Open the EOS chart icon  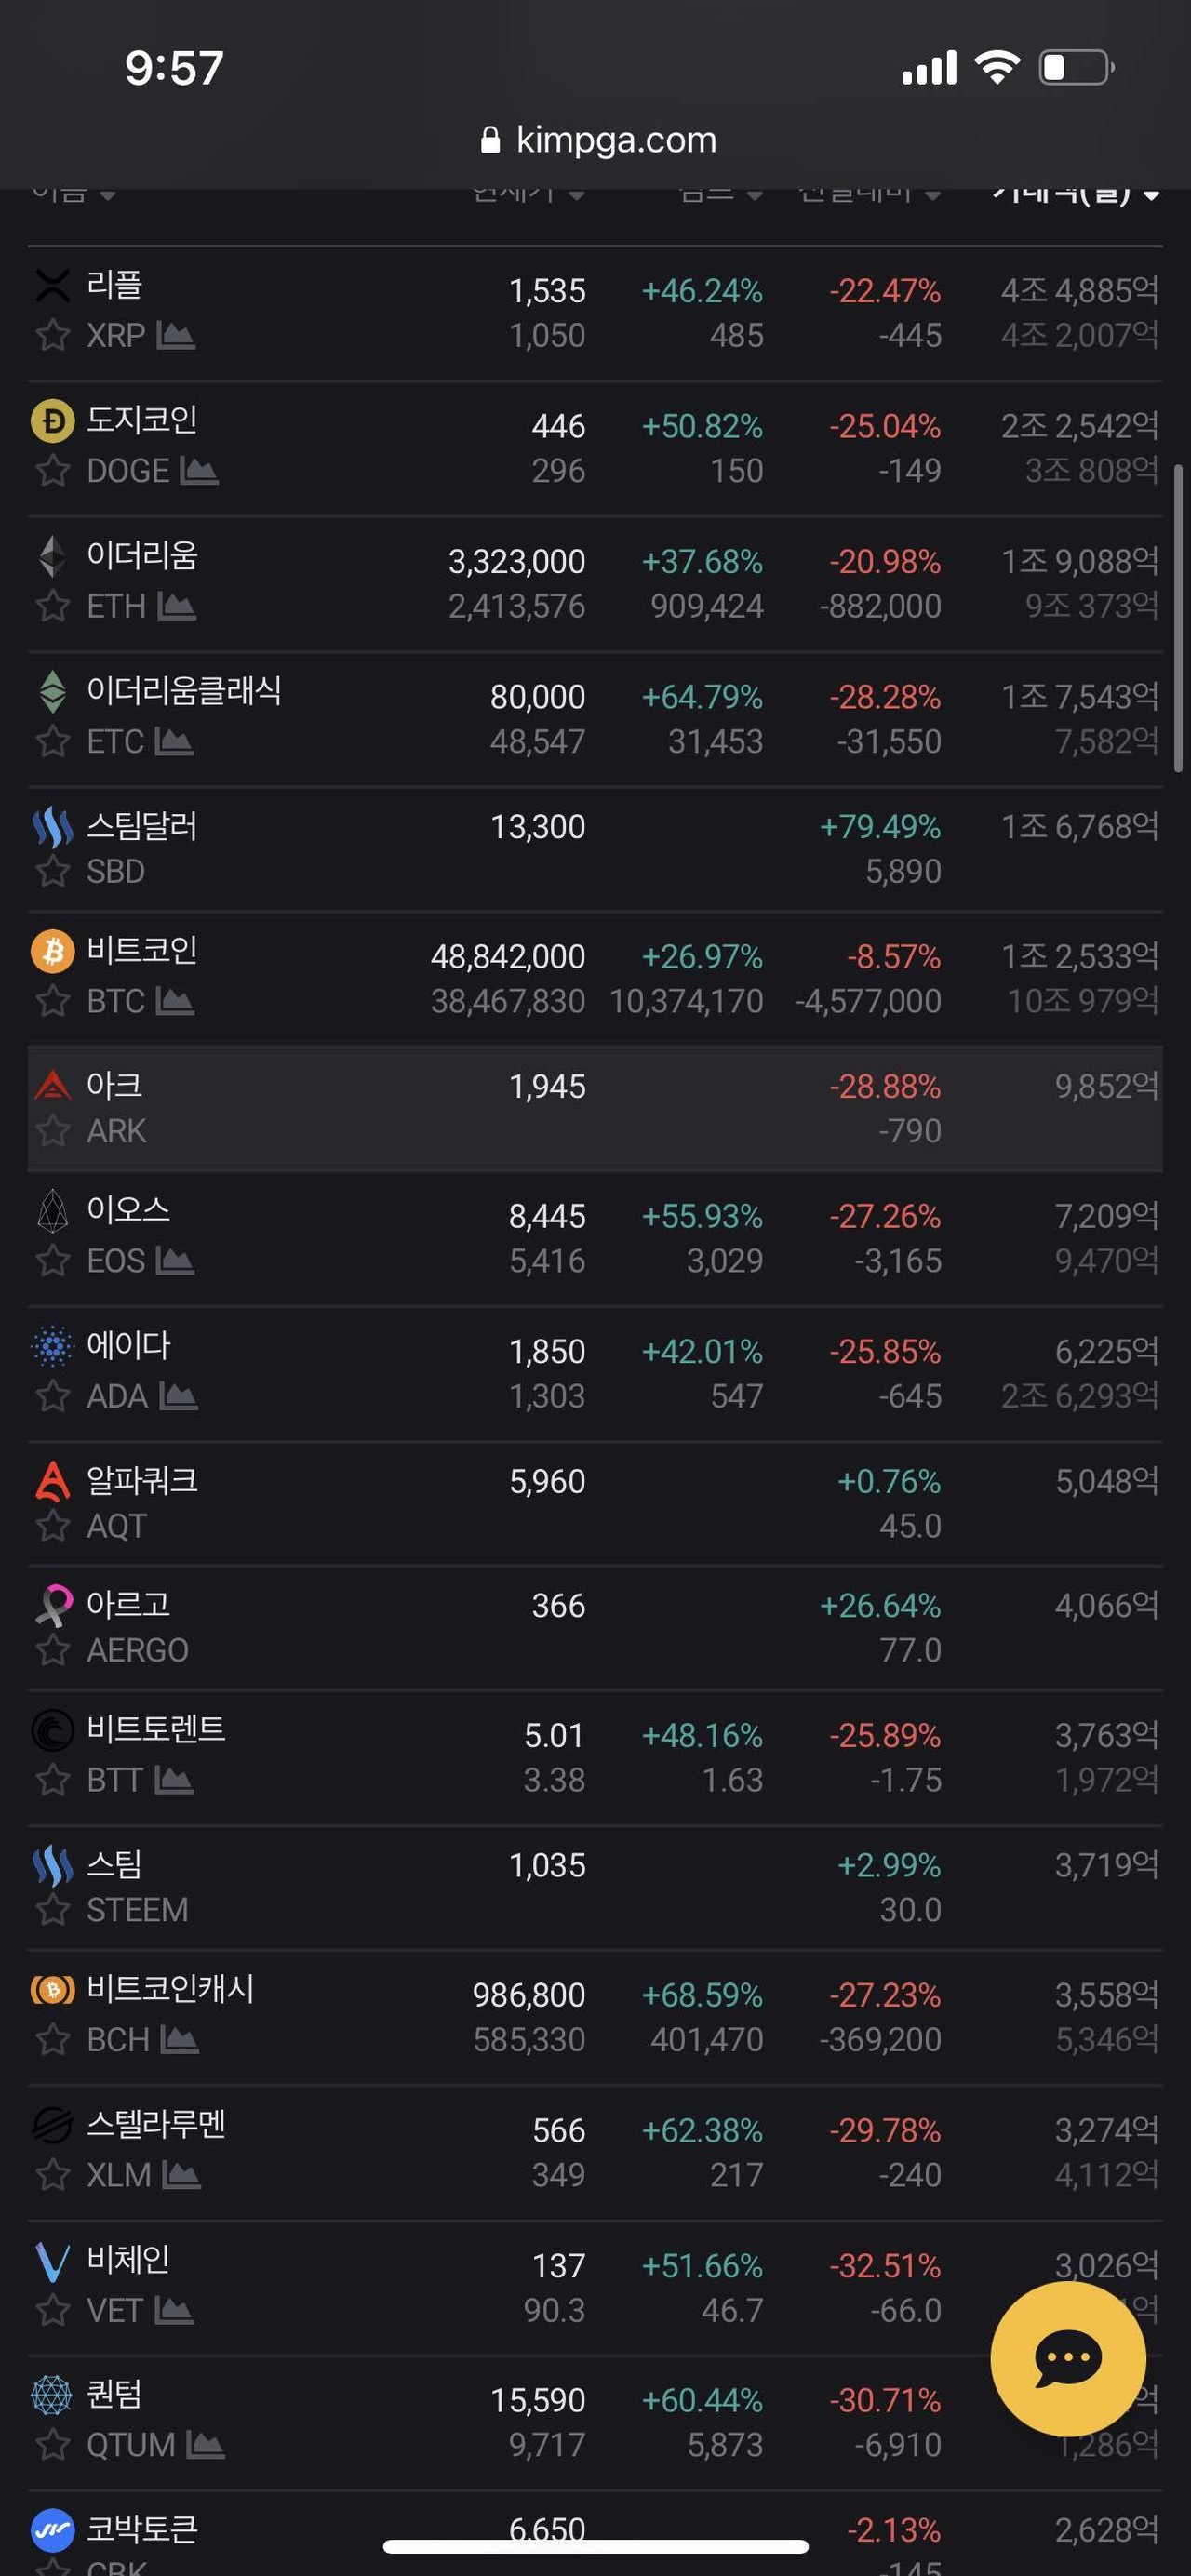(176, 1261)
